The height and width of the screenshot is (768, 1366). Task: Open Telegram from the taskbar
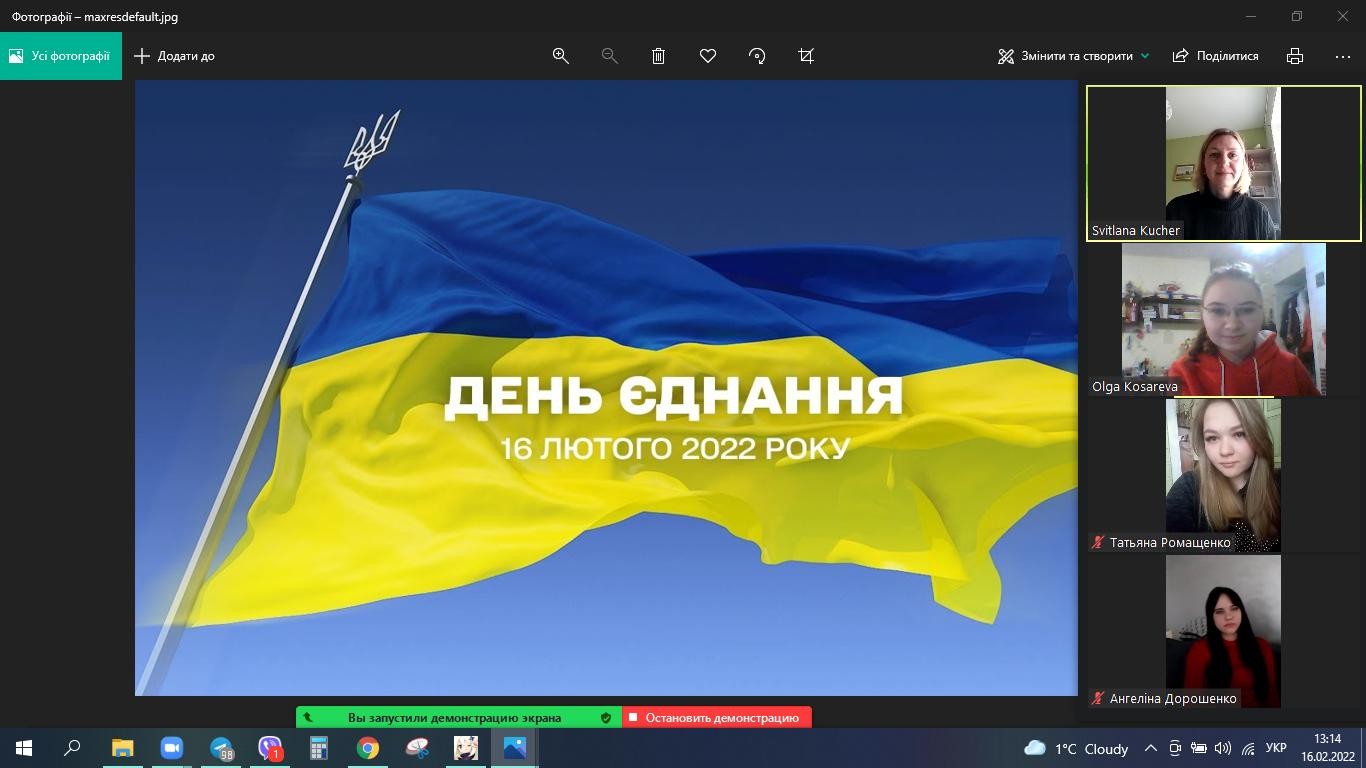click(x=221, y=748)
